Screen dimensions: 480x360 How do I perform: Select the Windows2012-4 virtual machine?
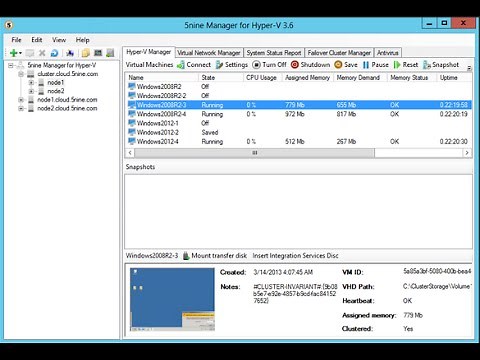pos(299,141)
